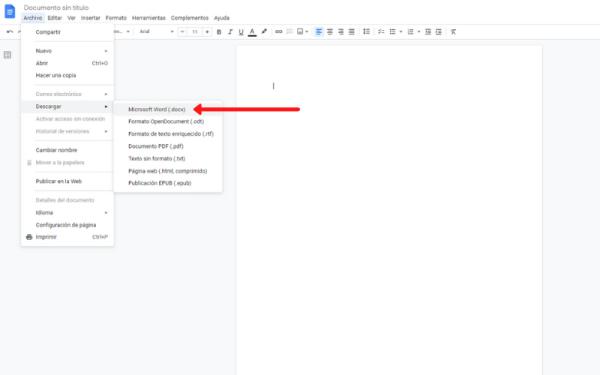
Task: Open the Arial font dropdown
Action: pos(157,31)
